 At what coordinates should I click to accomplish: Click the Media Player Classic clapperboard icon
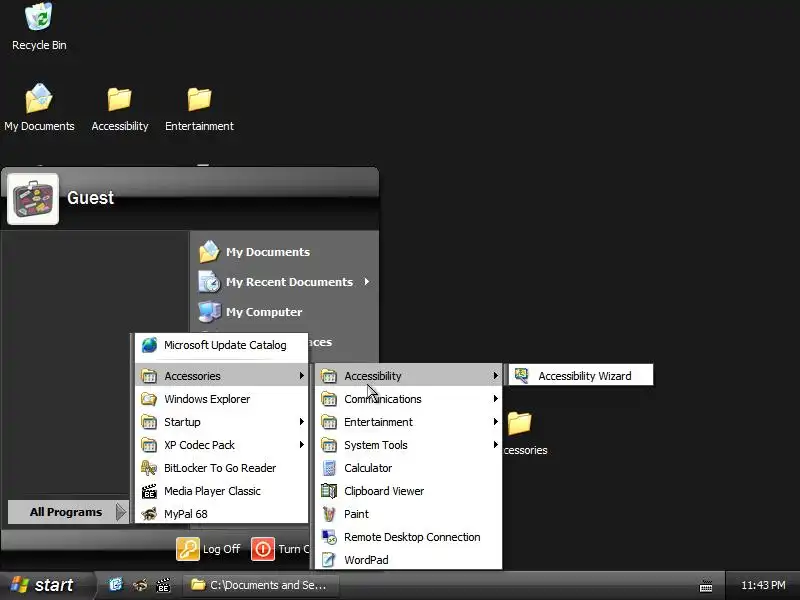click(149, 491)
